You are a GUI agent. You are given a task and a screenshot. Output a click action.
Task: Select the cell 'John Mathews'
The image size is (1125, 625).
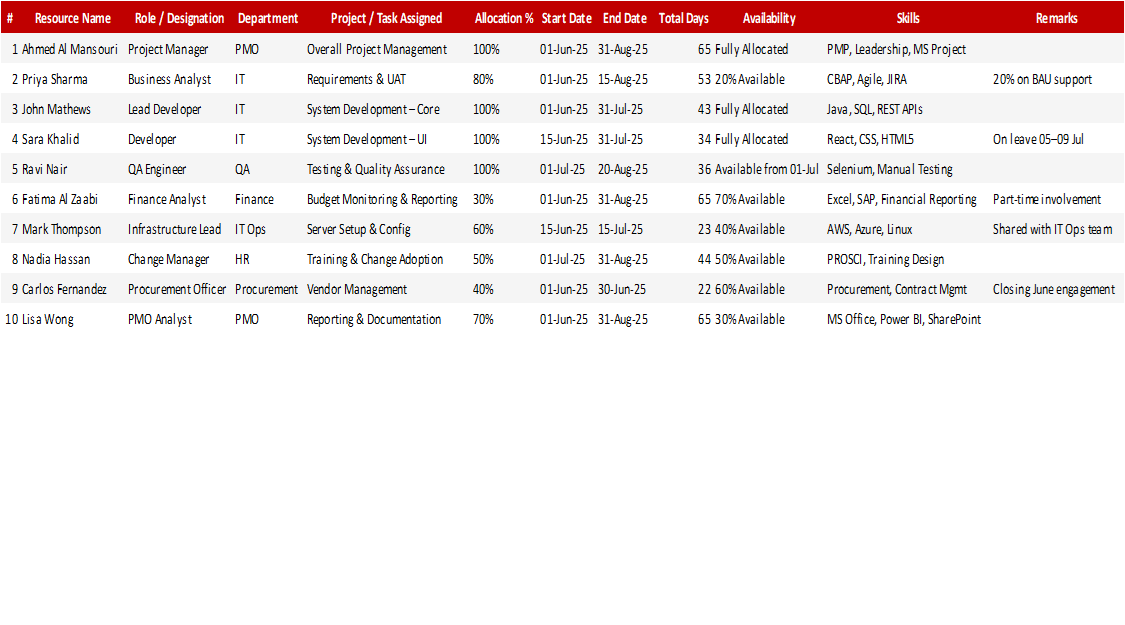pyautogui.click(x=56, y=110)
